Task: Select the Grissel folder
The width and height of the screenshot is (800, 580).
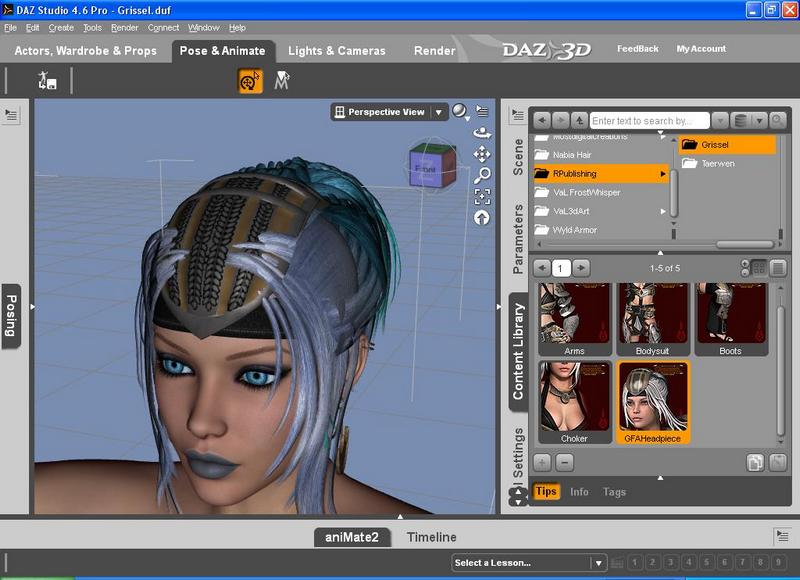Action: (727, 145)
